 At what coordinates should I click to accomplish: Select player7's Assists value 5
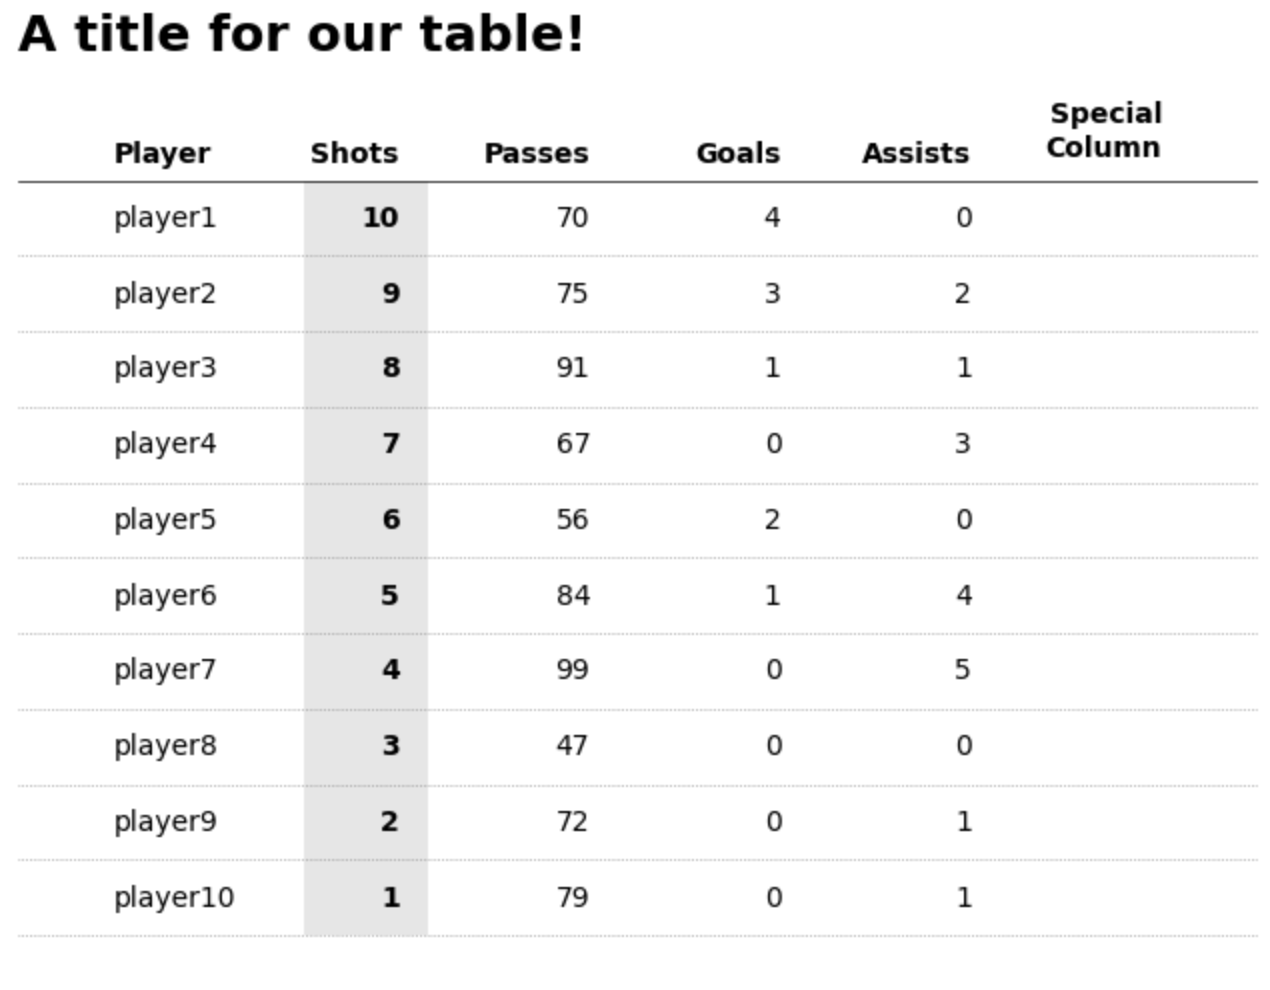(x=962, y=670)
